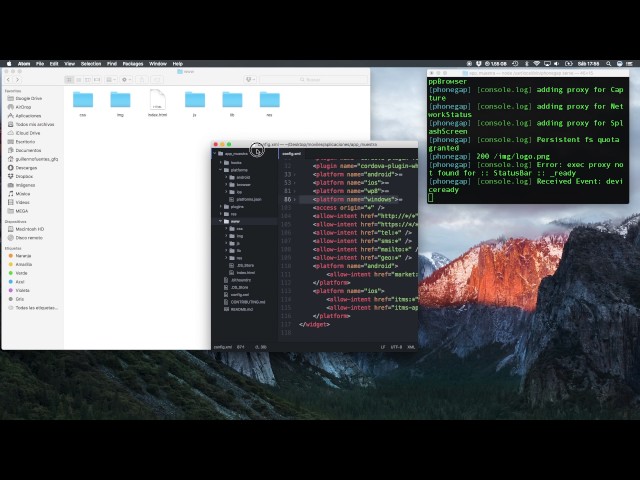Select the Verde tag in Finder sidebar
The width and height of the screenshot is (640, 480).
pyautogui.click(x=21, y=273)
